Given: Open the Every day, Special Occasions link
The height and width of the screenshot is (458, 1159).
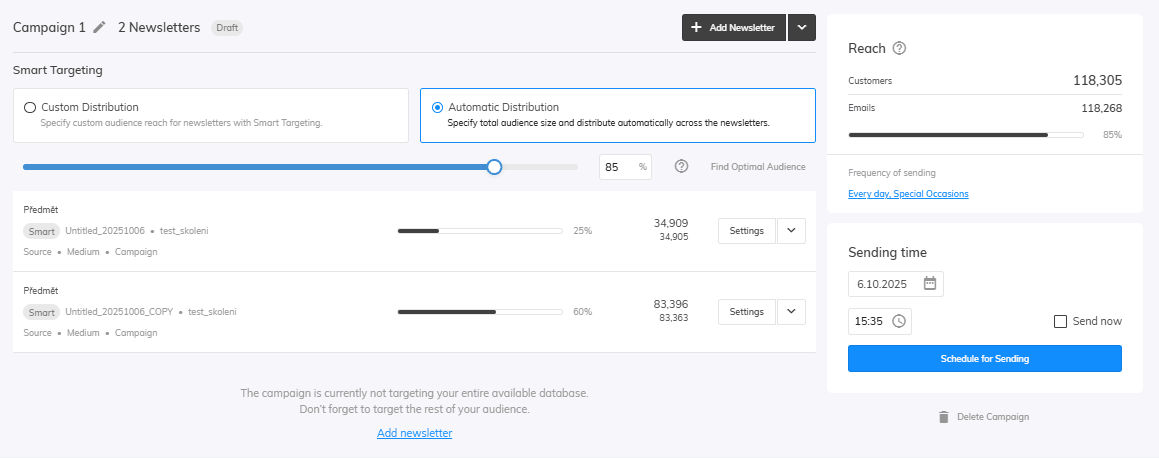Looking at the screenshot, I should [907, 194].
